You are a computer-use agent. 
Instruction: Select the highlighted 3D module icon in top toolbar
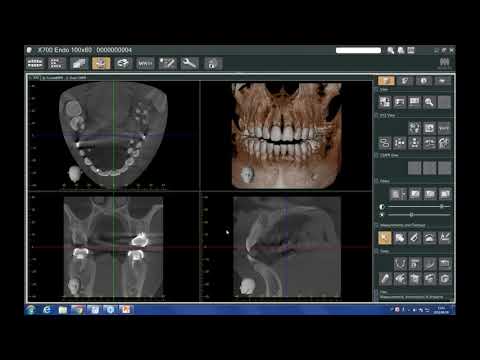click(x=101, y=63)
